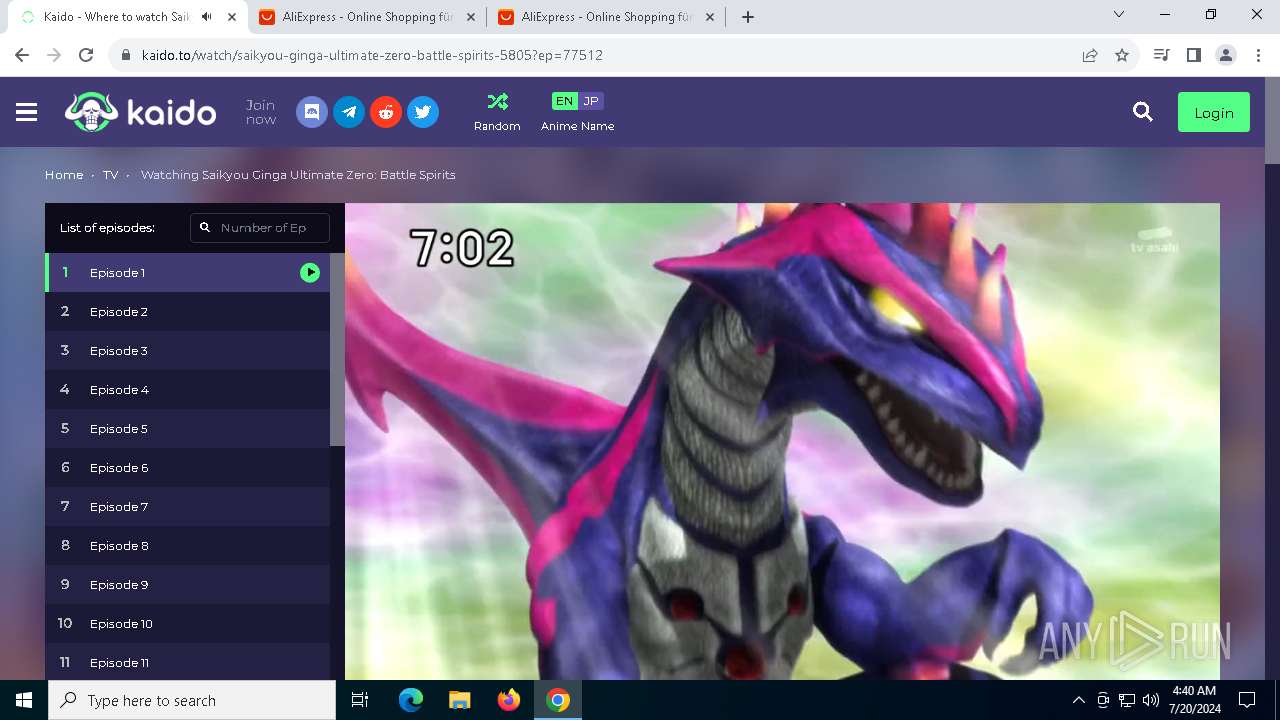Screen dimensions: 1280x720
Task: Click the episode list scrollbar
Action: (x=337, y=350)
